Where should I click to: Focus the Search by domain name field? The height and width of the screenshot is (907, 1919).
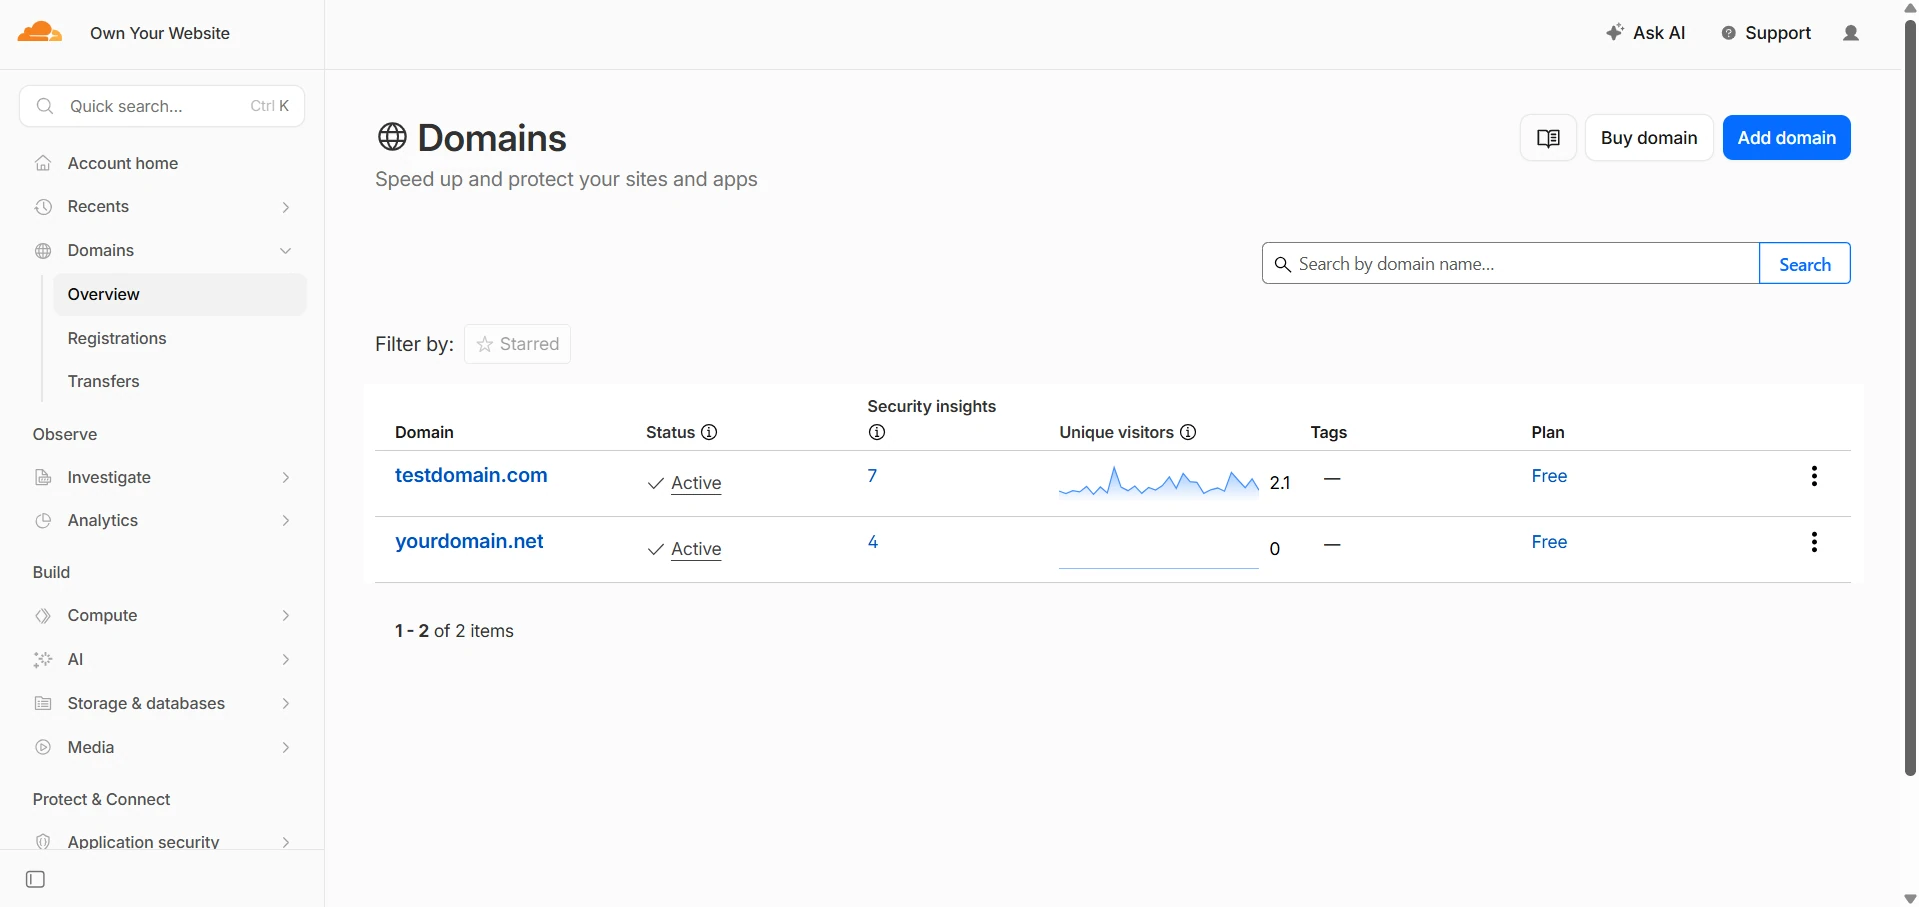click(1510, 264)
